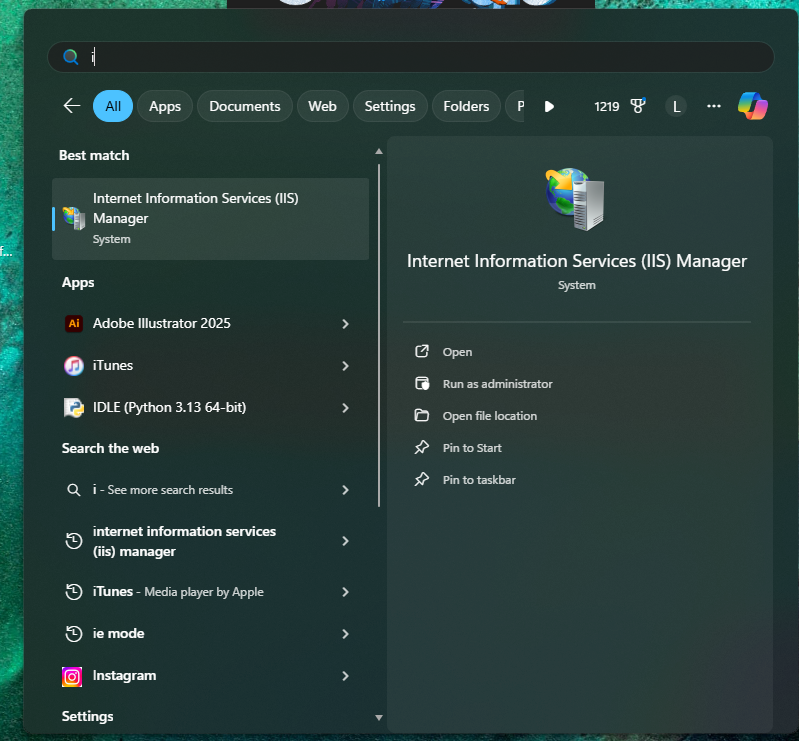
Task: Expand Adobe Illustrator 2025 details chevron
Action: 345,324
